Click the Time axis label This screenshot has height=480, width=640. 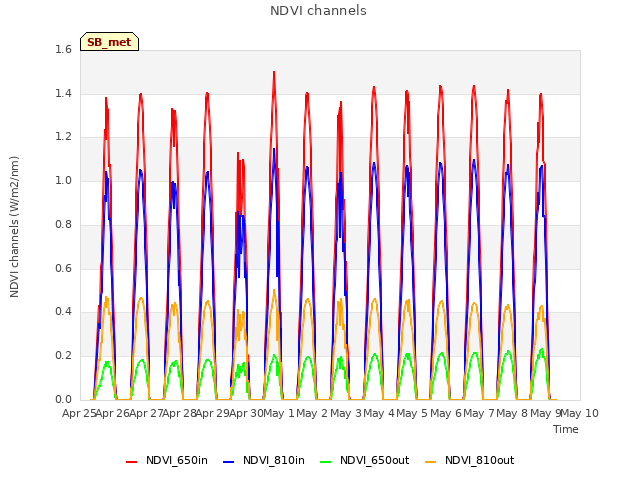(x=566, y=429)
